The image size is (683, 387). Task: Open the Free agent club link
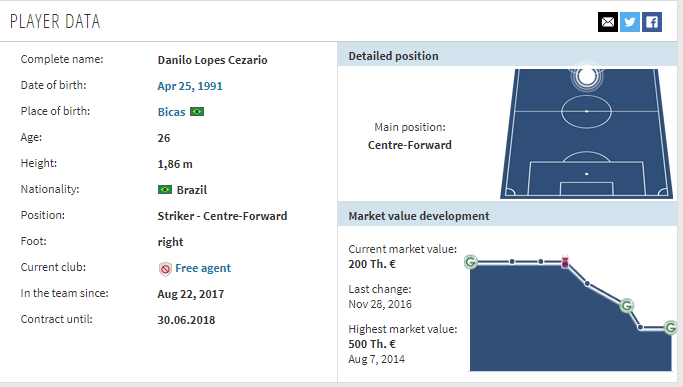[203, 268]
